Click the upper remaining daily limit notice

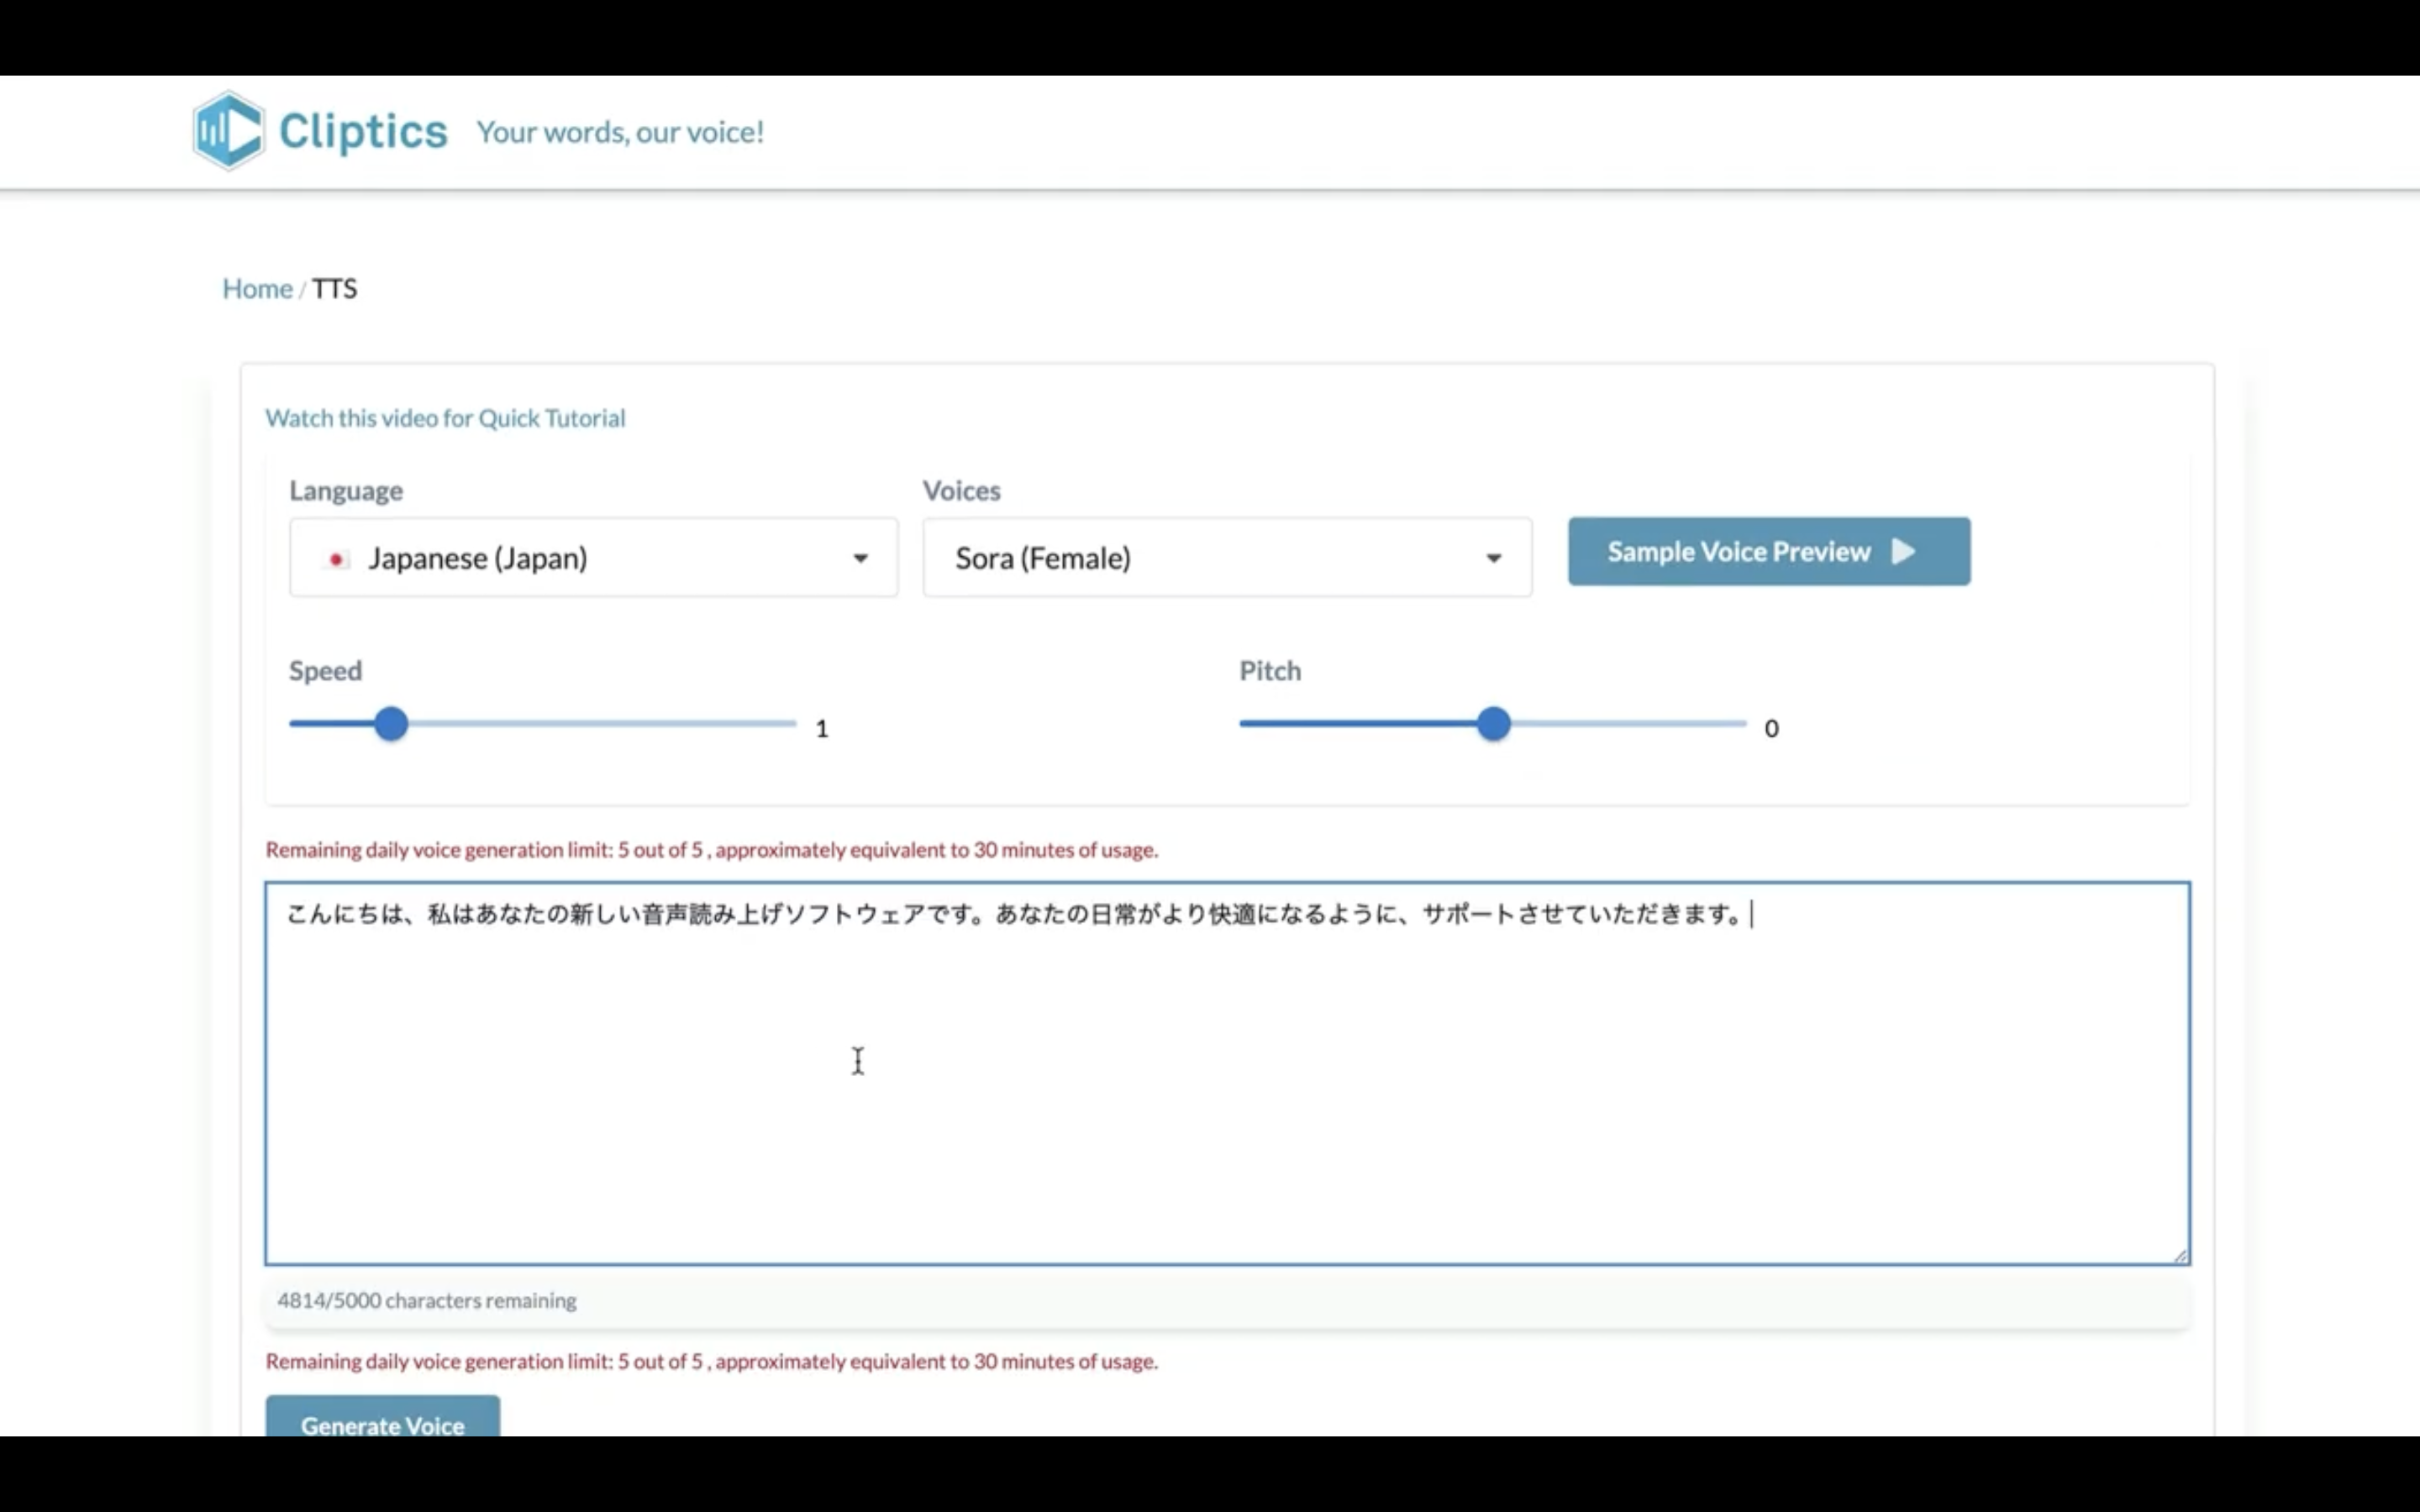[712, 849]
